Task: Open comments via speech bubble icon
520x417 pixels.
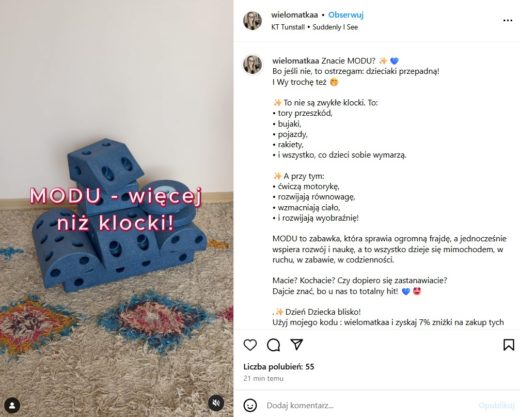Action: tap(273, 345)
